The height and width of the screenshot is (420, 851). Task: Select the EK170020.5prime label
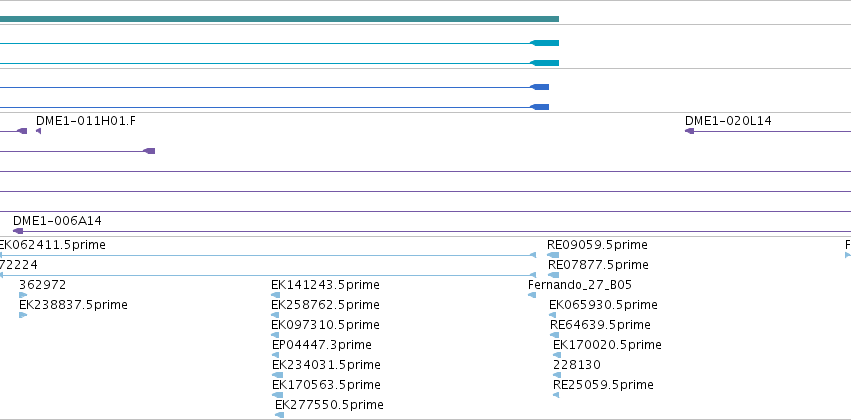(607, 345)
